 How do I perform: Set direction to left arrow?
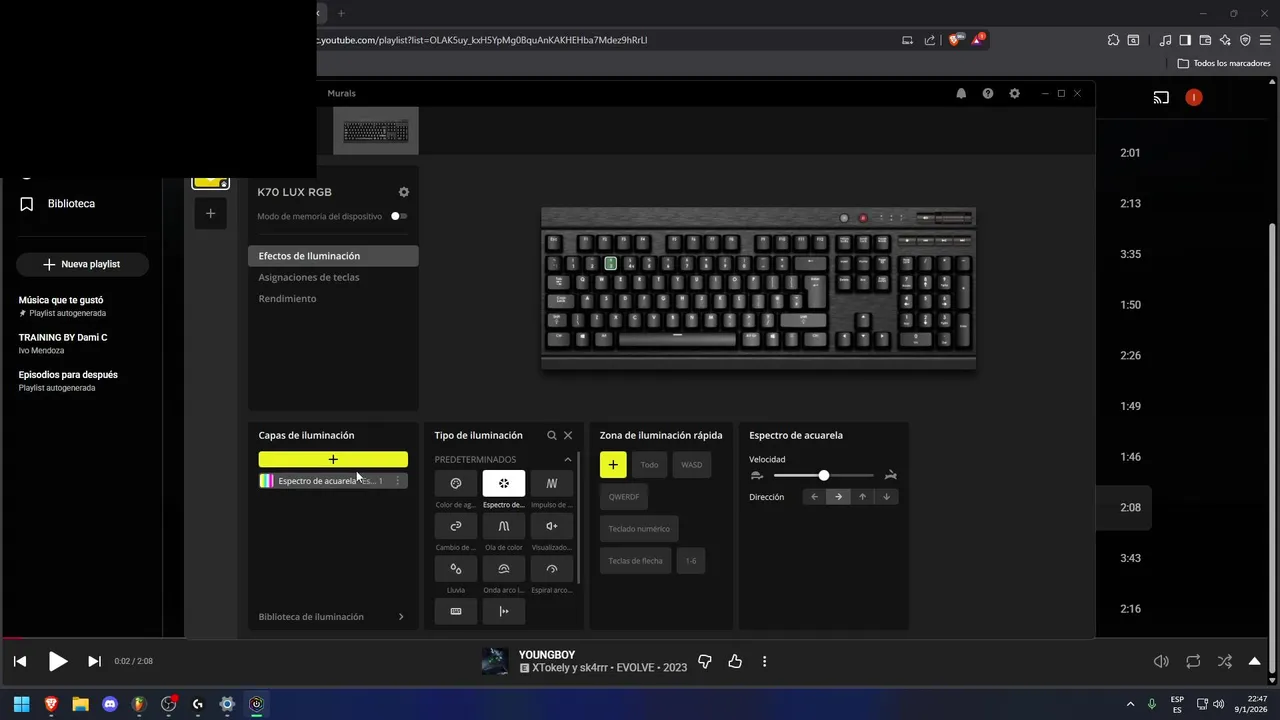tap(814, 497)
